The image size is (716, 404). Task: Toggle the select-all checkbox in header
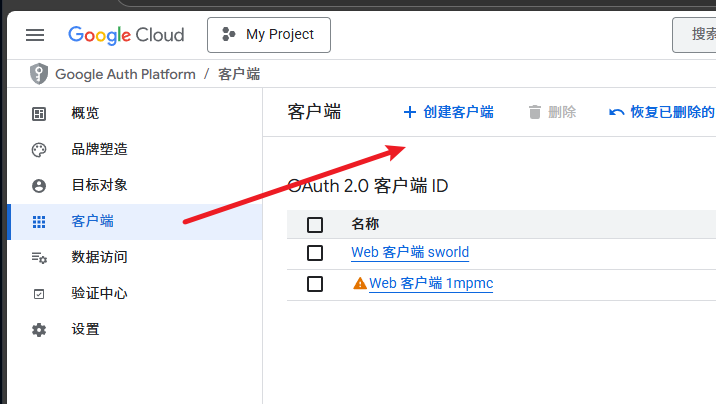pos(315,224)
